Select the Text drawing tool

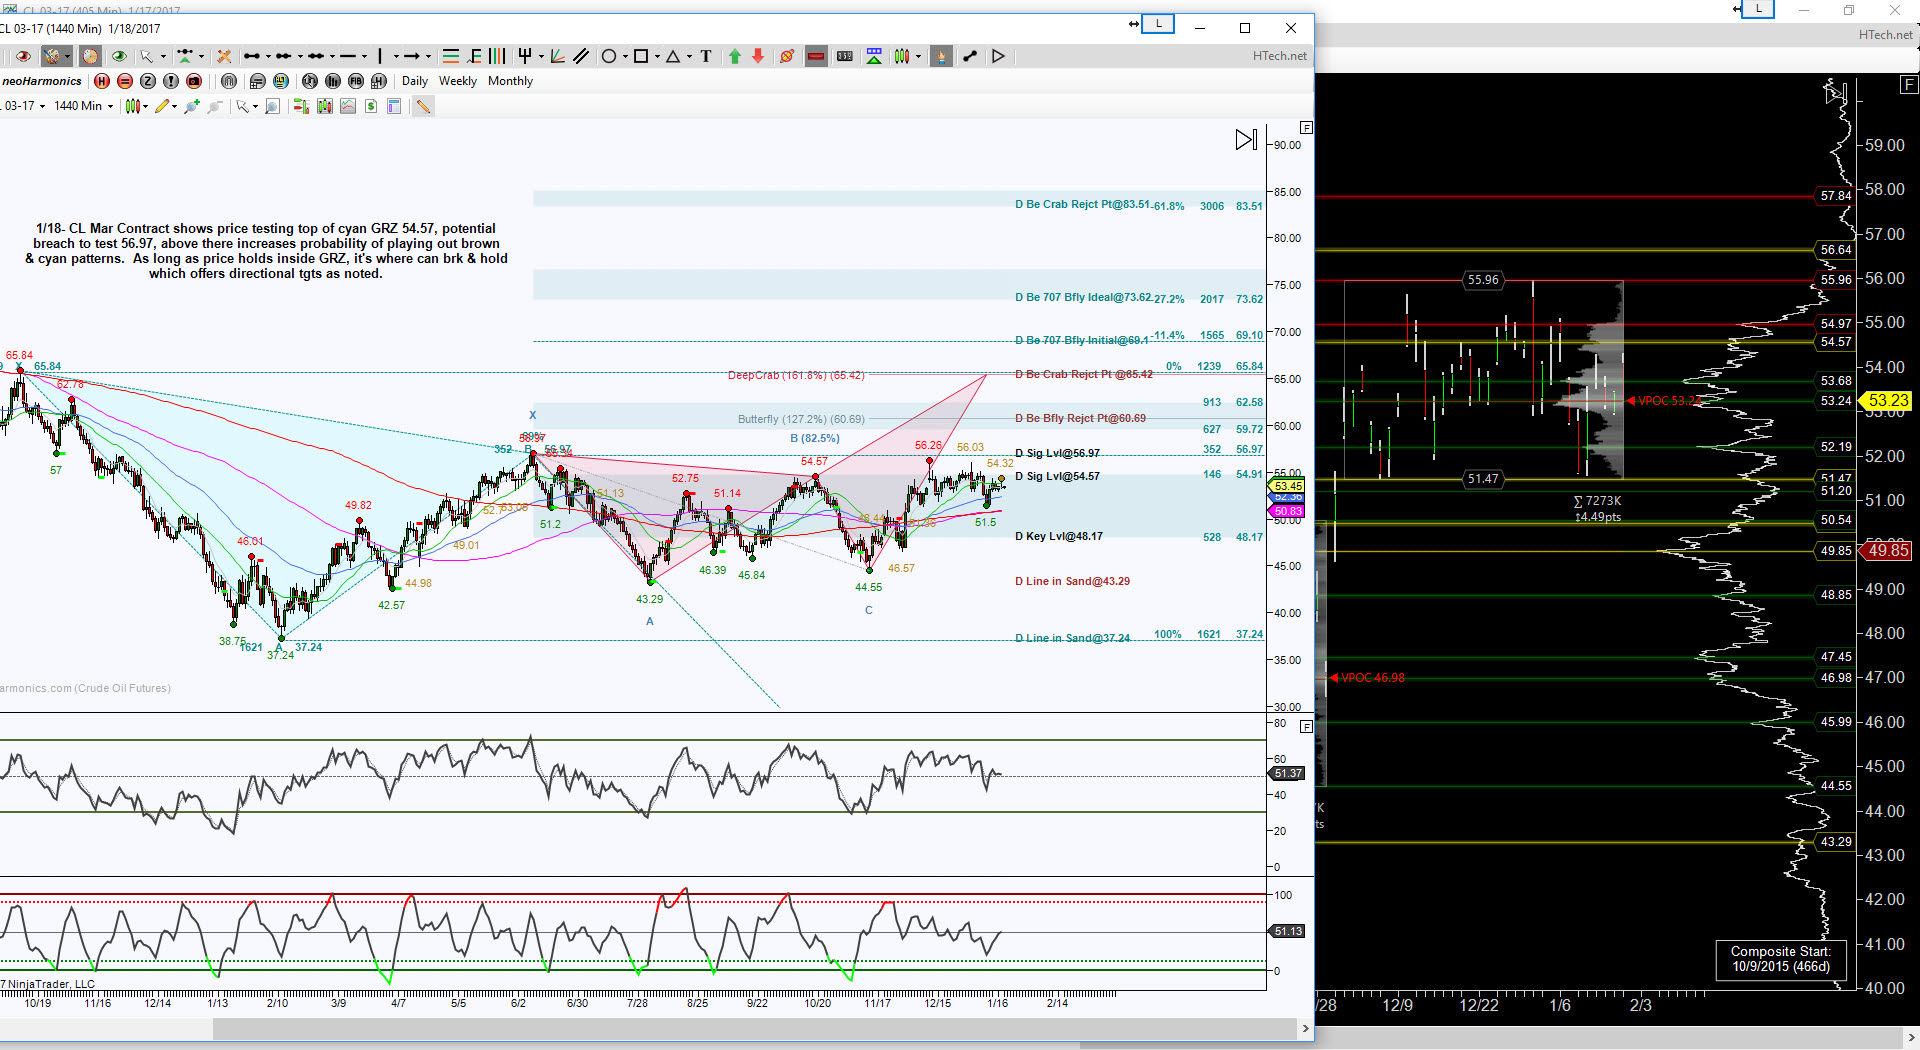(706, 57)
